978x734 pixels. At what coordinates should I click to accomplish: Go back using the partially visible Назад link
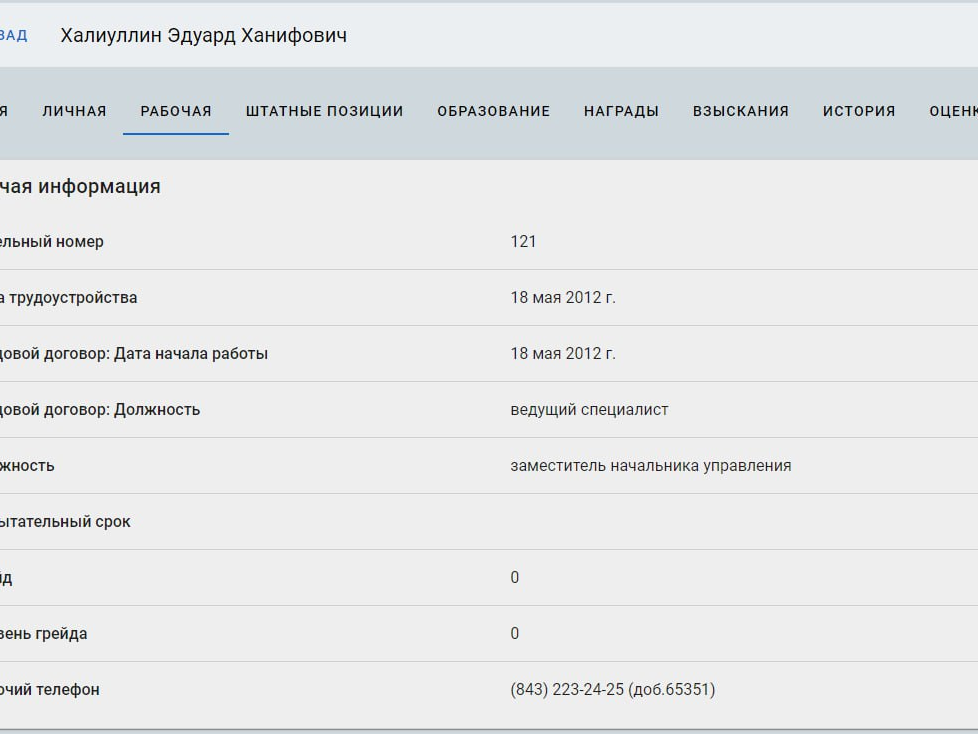click(x=13, y=35)
